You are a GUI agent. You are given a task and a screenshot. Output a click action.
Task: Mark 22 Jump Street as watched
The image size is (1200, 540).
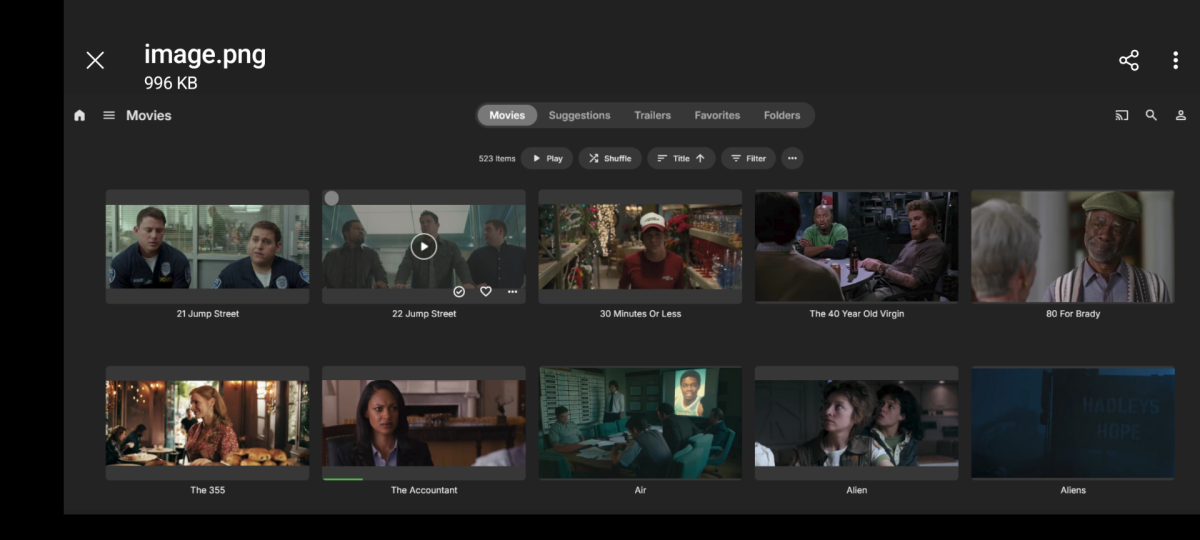tap(459, 291)
